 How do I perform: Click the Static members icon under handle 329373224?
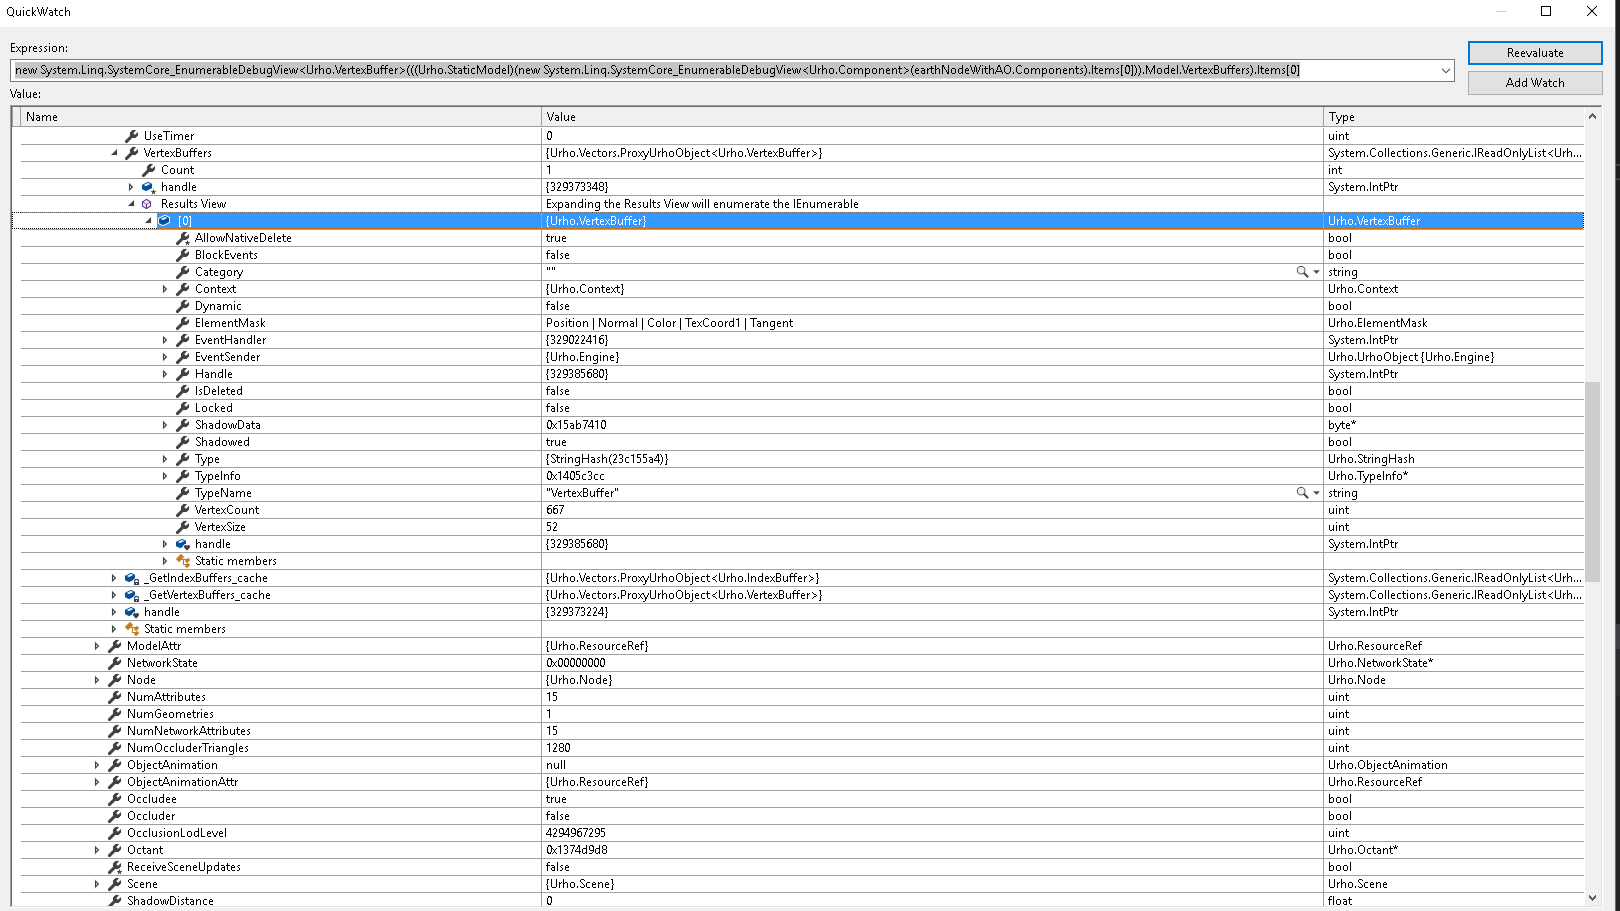pos(131,629)
